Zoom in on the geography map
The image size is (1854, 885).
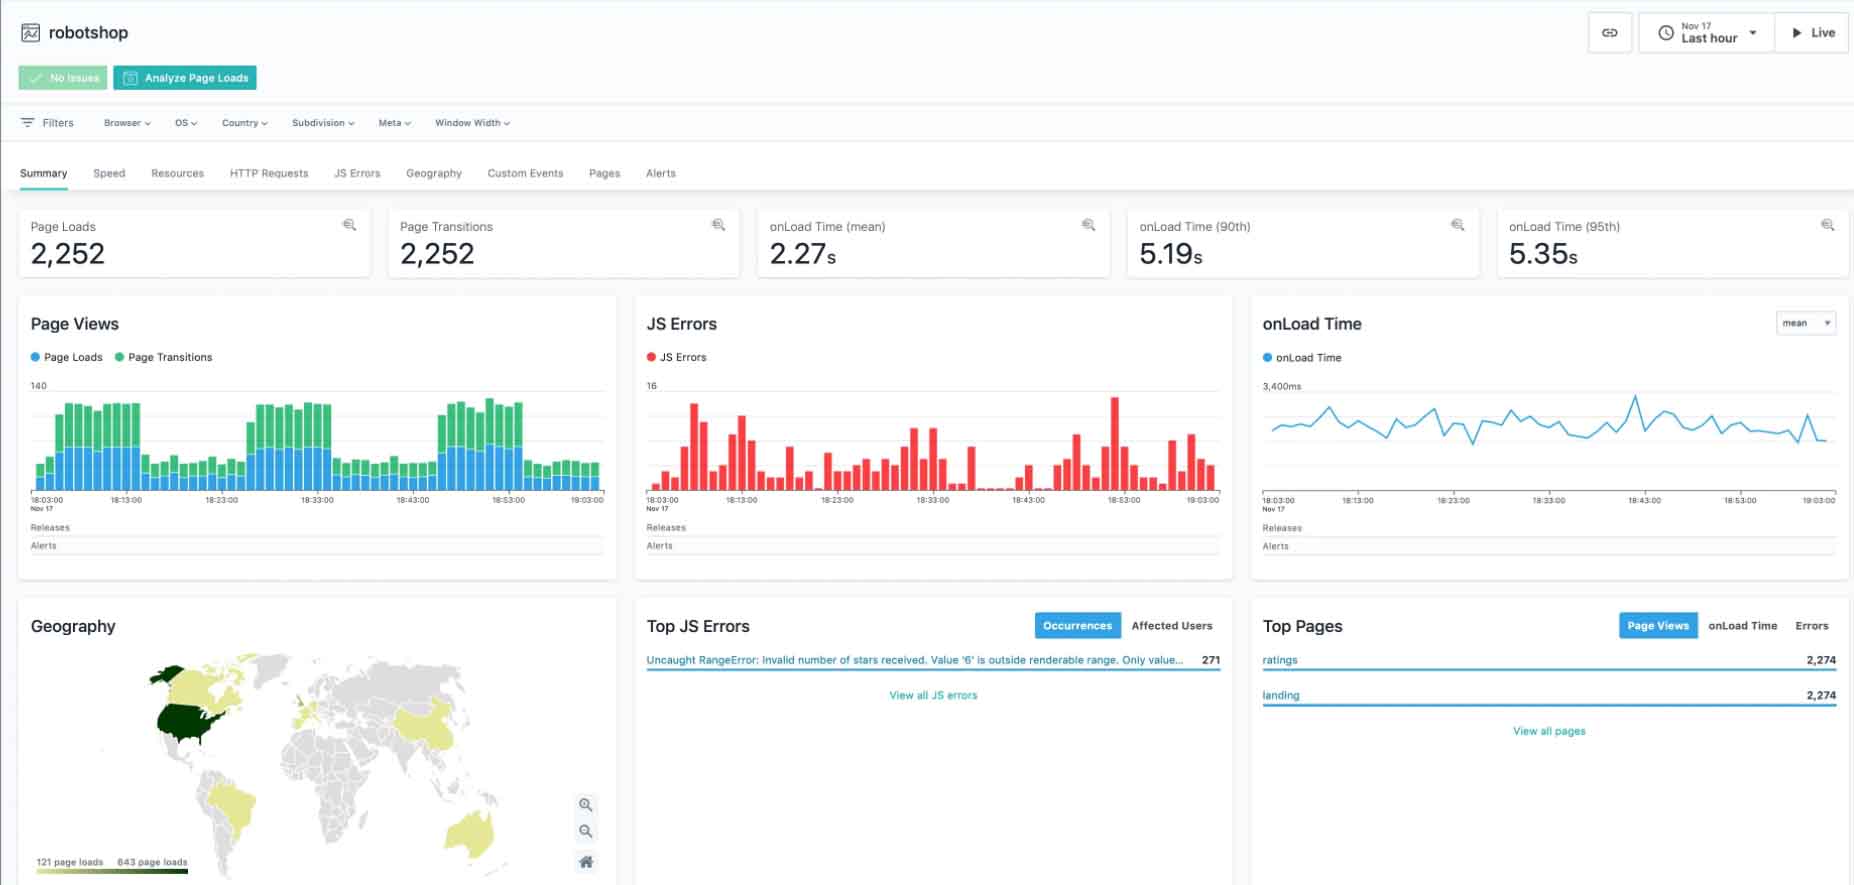[586, 805]
